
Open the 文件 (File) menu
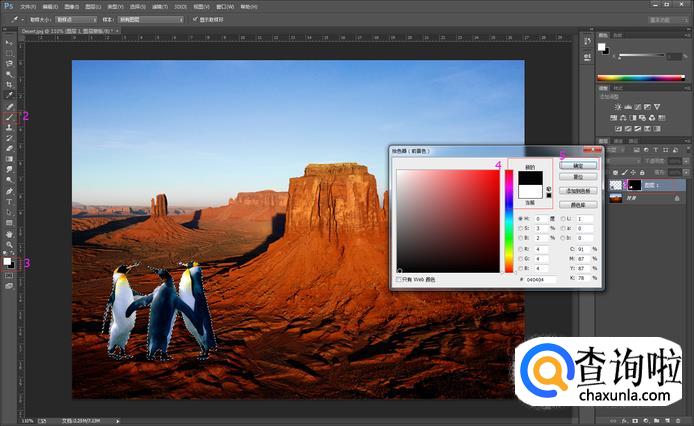[x=27, y=5]
